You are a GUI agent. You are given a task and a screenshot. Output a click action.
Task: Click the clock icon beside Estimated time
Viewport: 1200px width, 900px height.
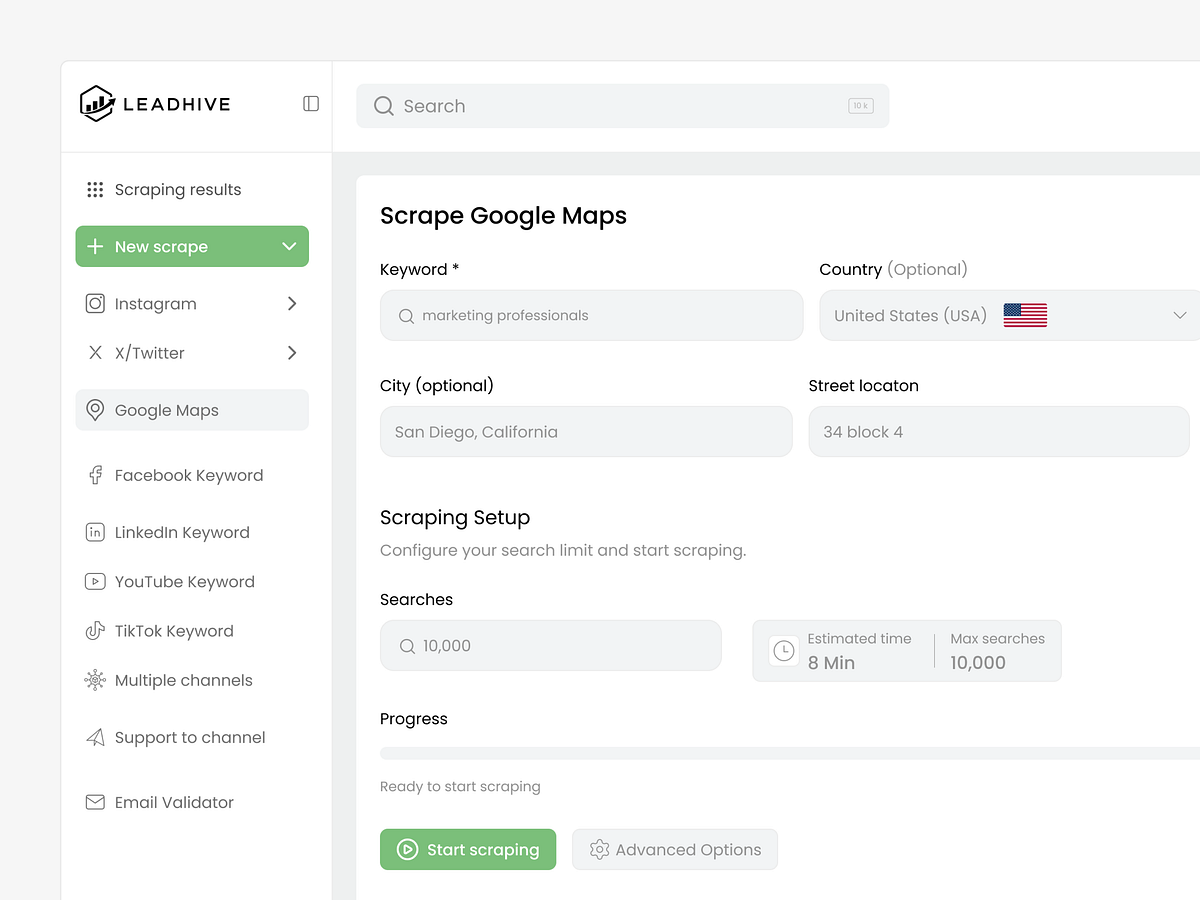[784, 651]
